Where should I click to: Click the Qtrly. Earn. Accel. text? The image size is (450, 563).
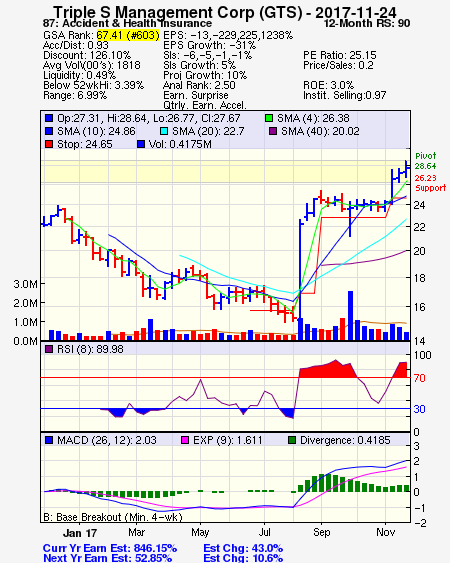point(205,105)
